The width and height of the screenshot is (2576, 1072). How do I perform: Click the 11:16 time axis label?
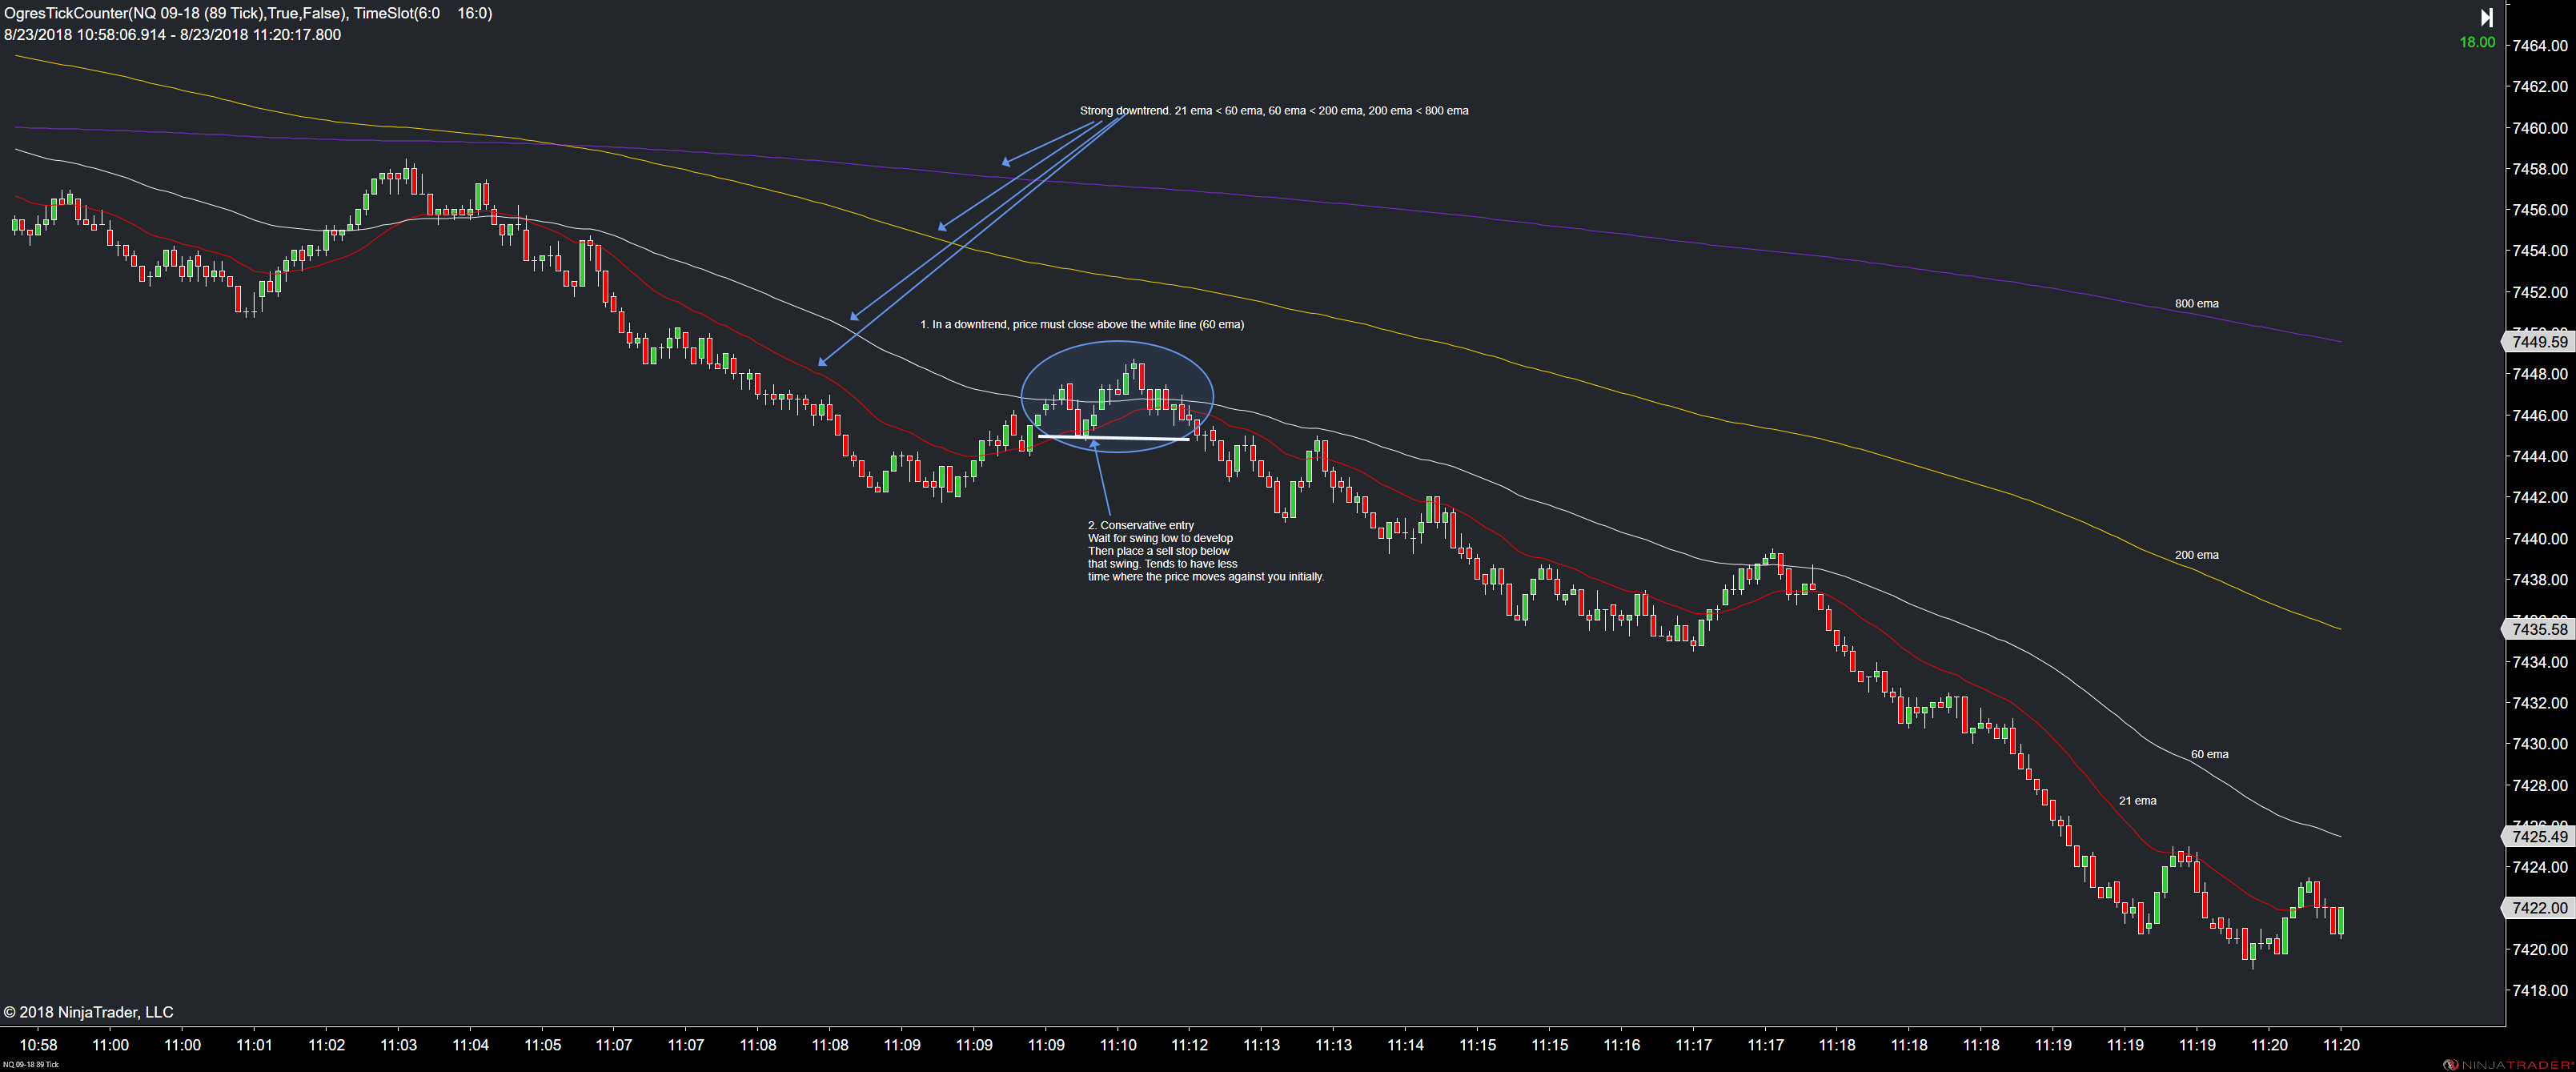point(1621,1045)
